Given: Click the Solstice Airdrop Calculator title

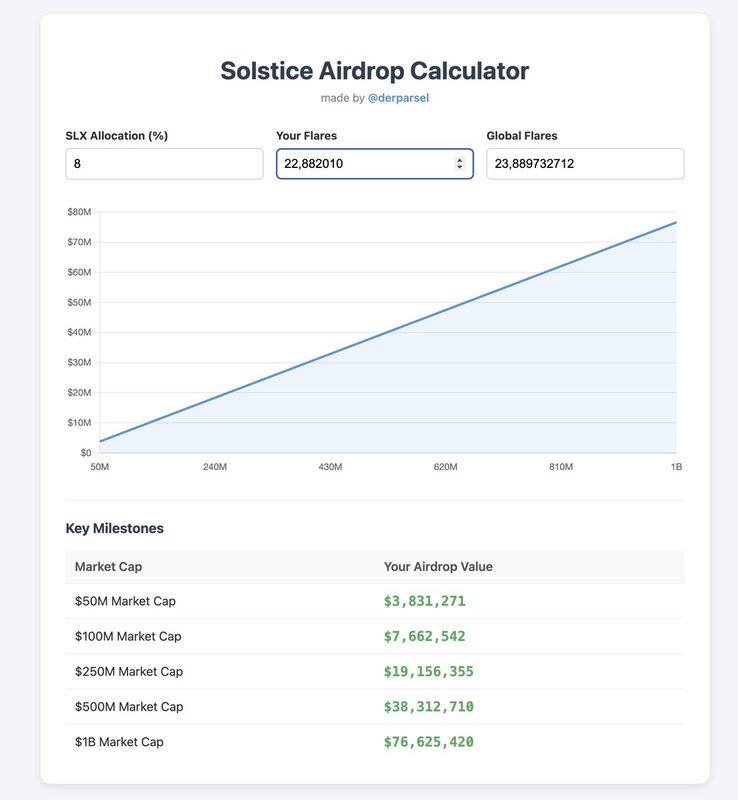Looking at the screenshot, I should 374,71.
